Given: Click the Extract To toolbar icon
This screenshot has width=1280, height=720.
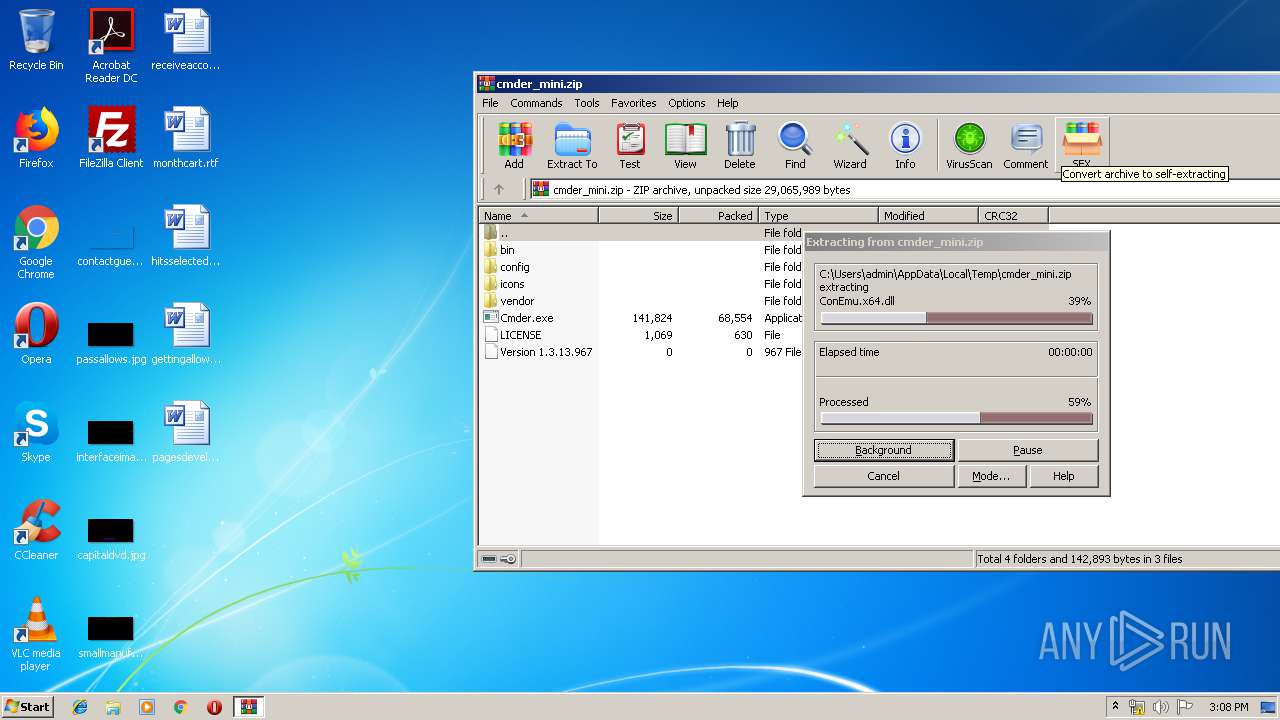Looking at the screenshot, I should (572, 146).
